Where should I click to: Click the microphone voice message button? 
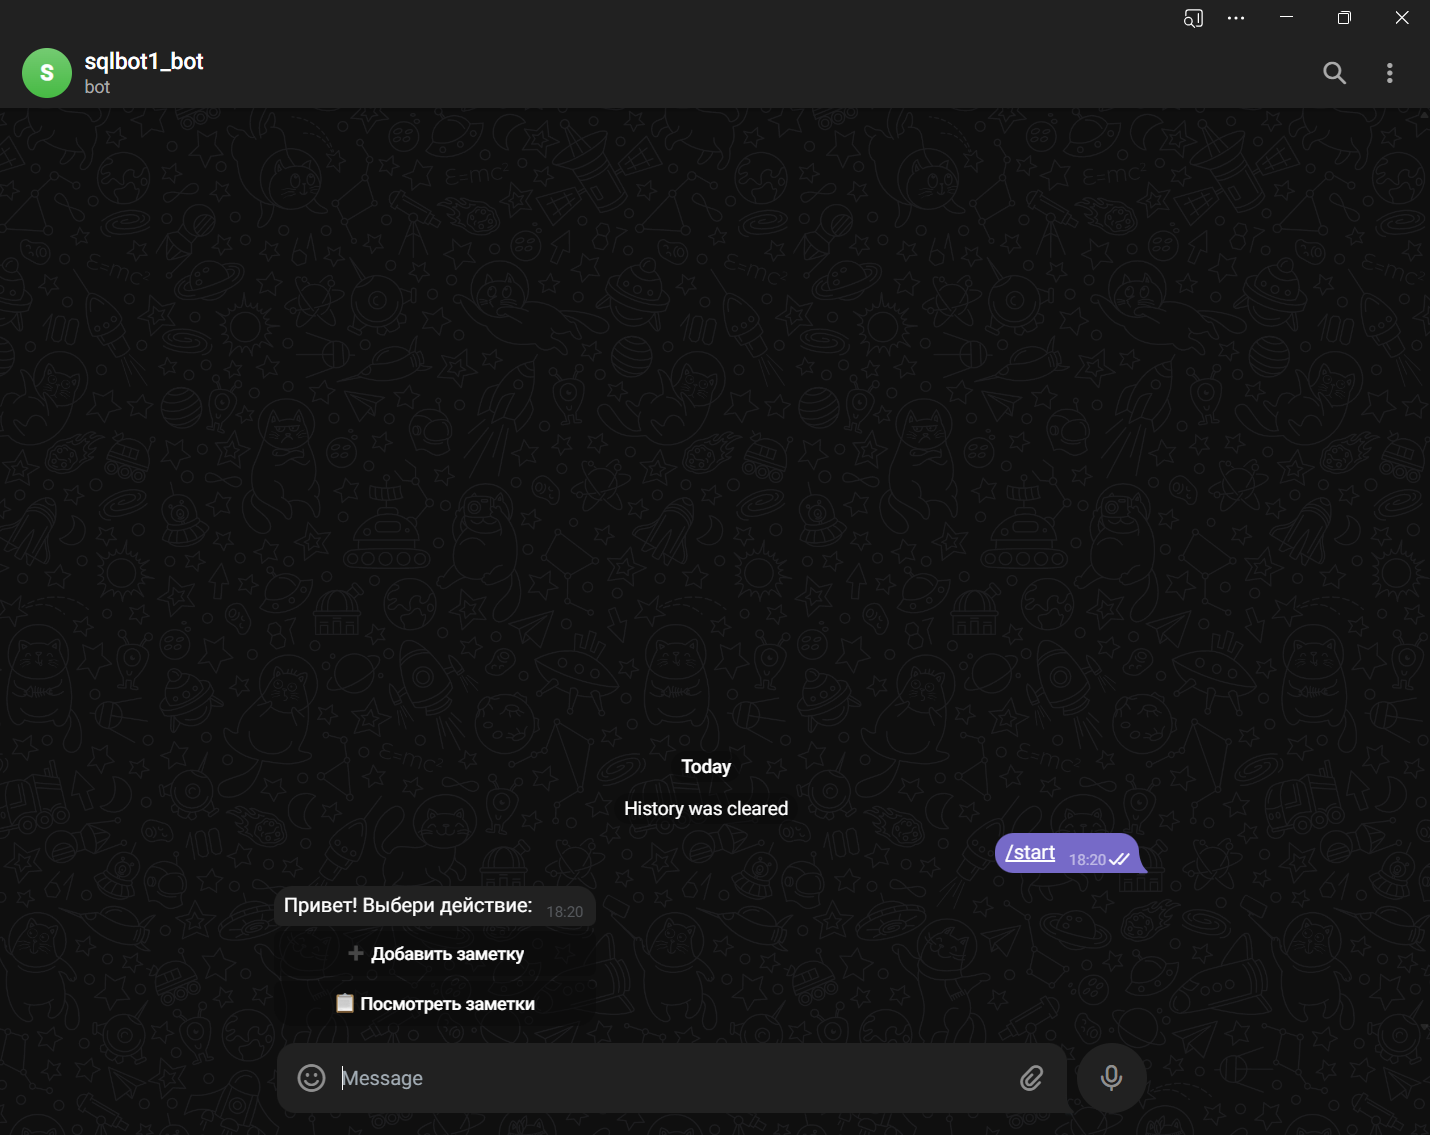[x=1111, y=1078]
